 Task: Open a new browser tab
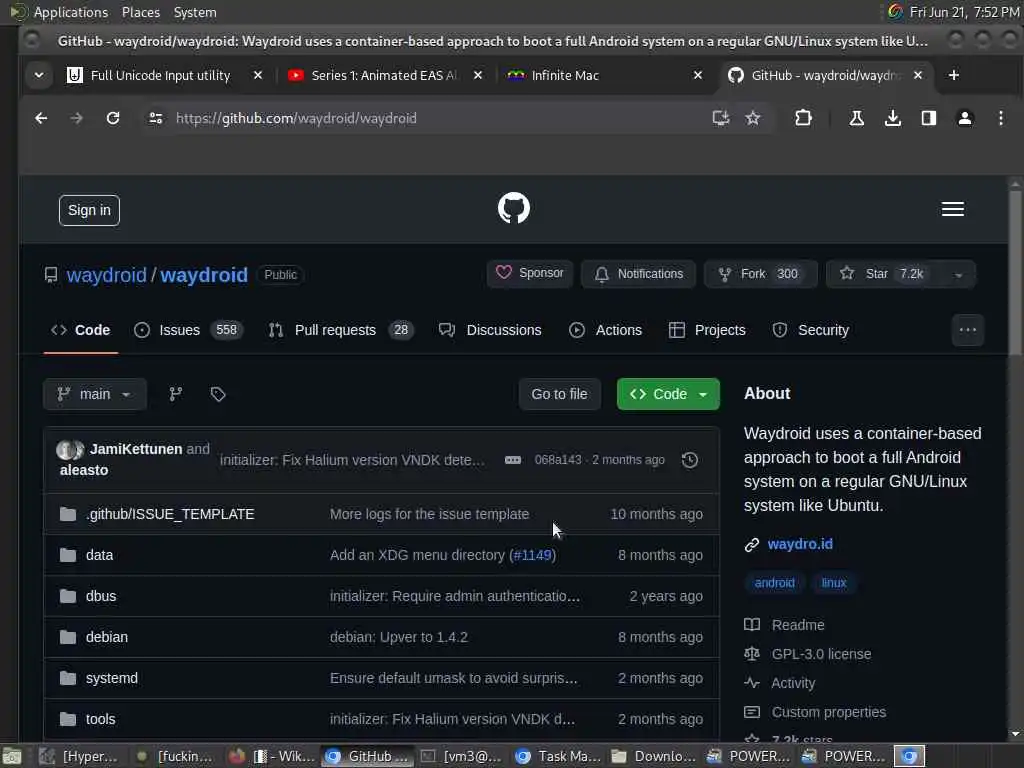[953, 75]
